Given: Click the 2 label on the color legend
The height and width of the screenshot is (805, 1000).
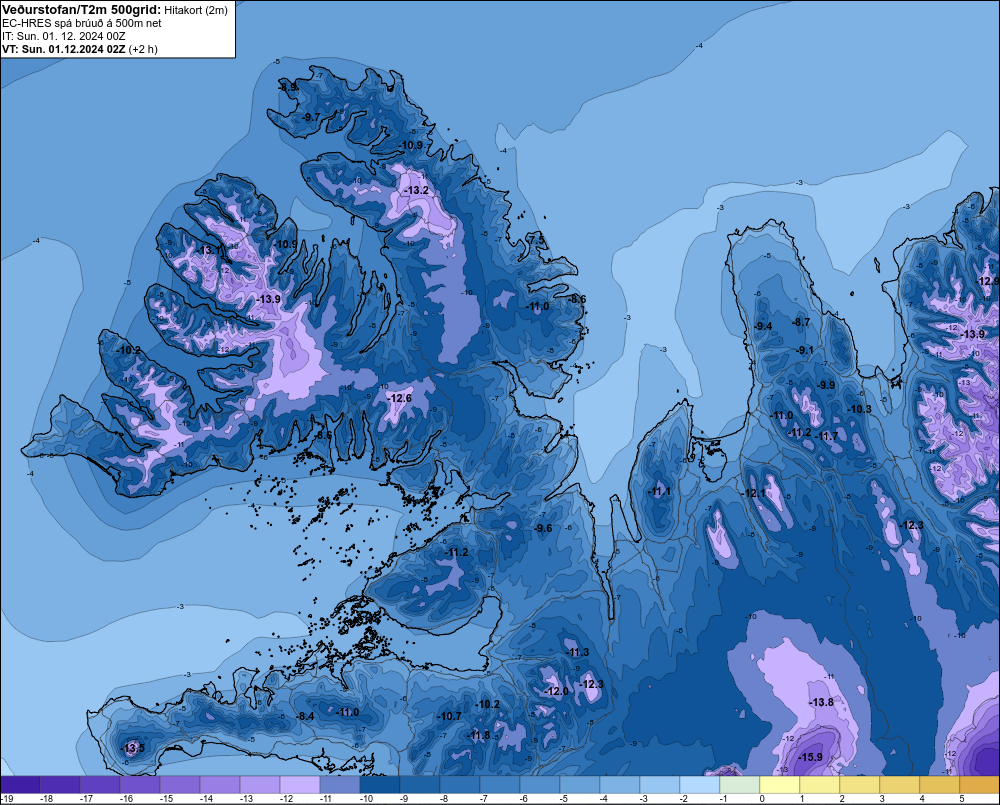Looking at the screenshot, I should (x=842, y=799).
